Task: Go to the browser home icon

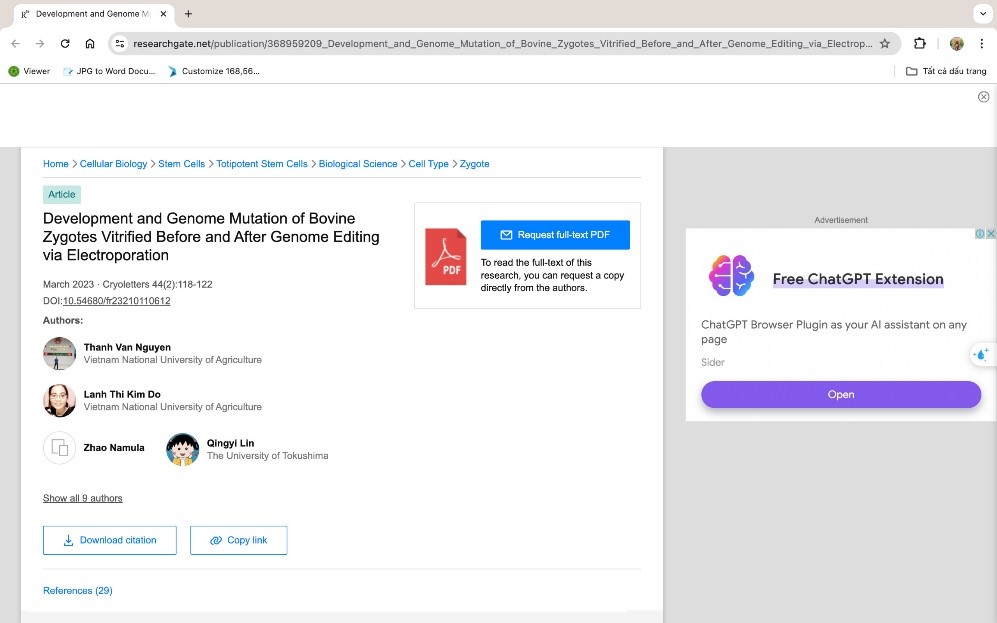Action: pos(90,44)
